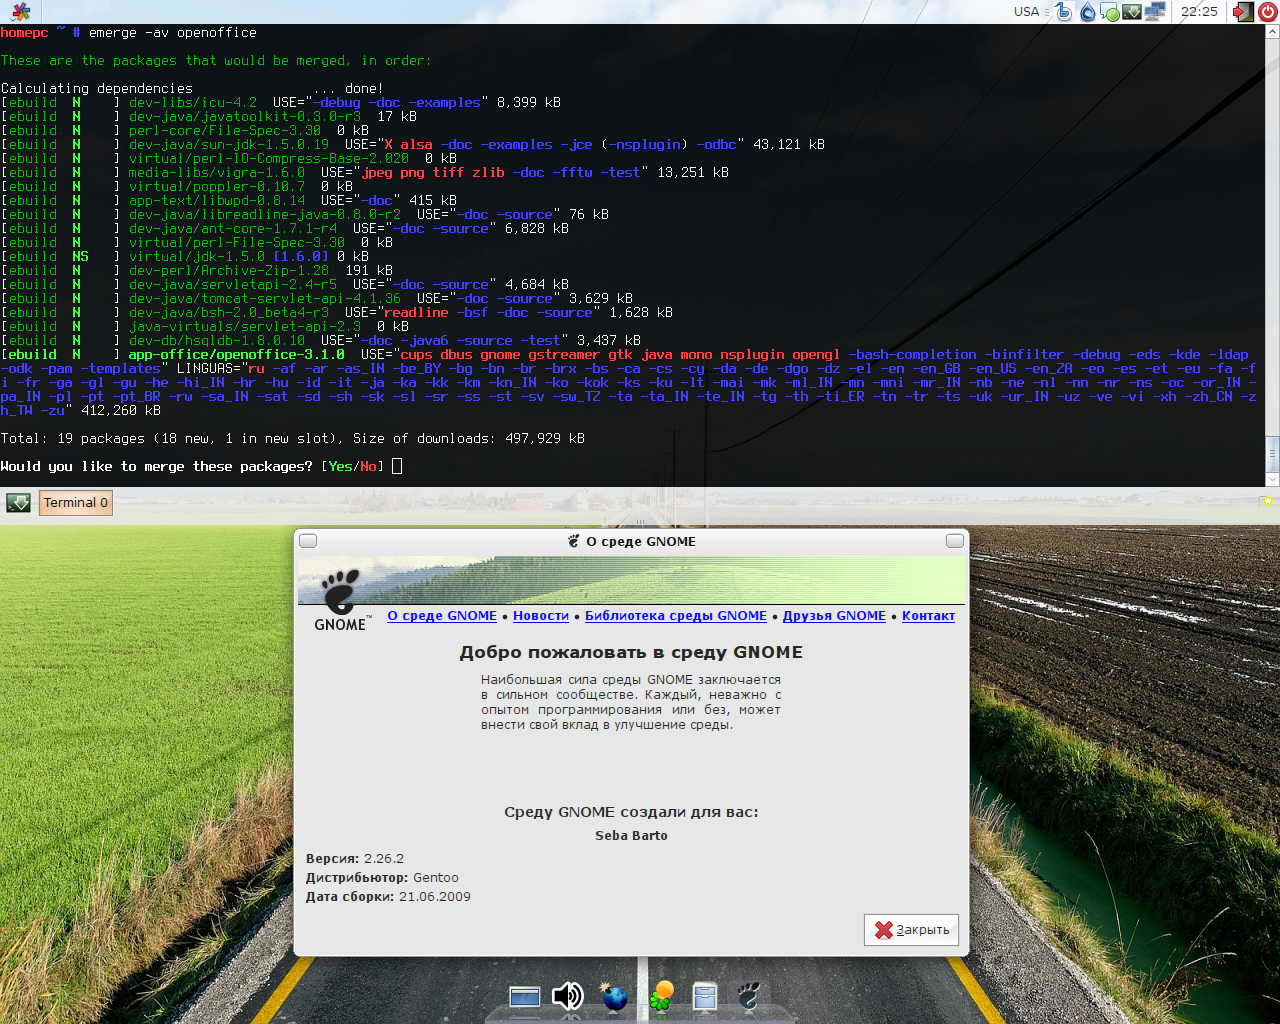
Task: Click the GNOME foot logo in dialog
Action: coord(340,600)
